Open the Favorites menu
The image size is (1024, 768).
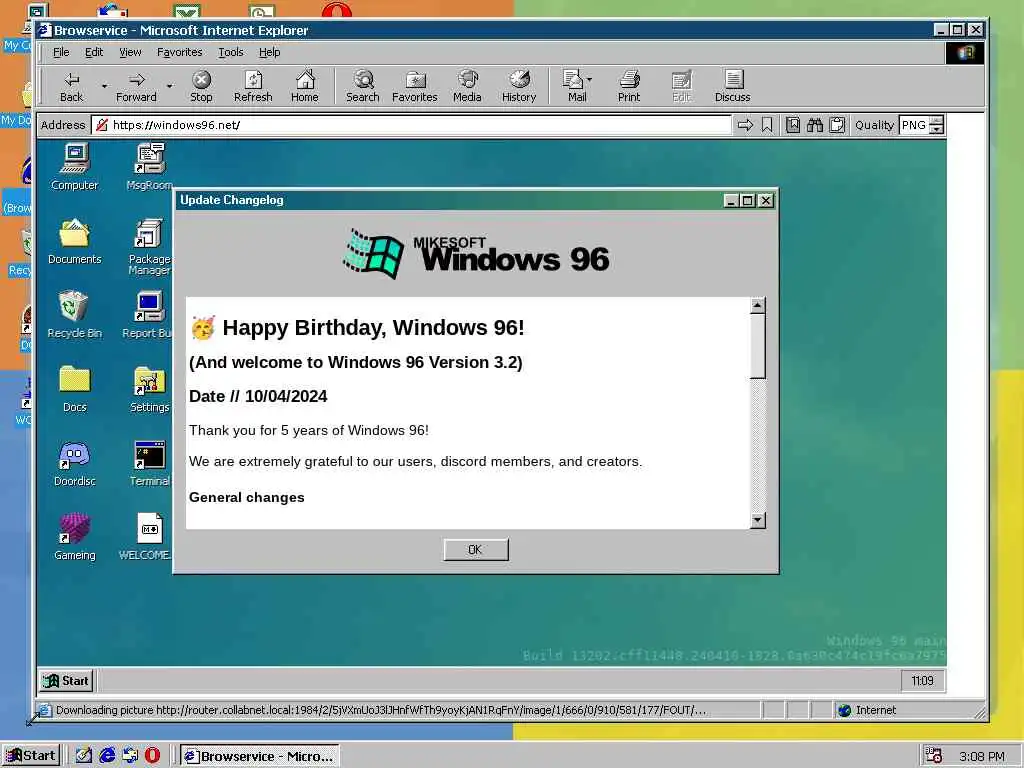(x=180, y=52)
